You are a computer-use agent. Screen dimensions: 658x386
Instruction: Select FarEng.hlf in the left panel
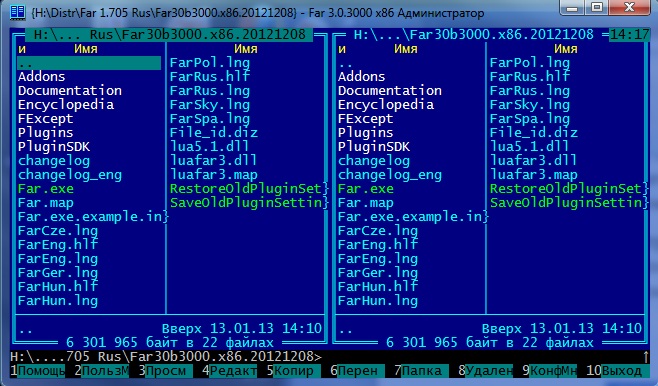tap(57, 245)
